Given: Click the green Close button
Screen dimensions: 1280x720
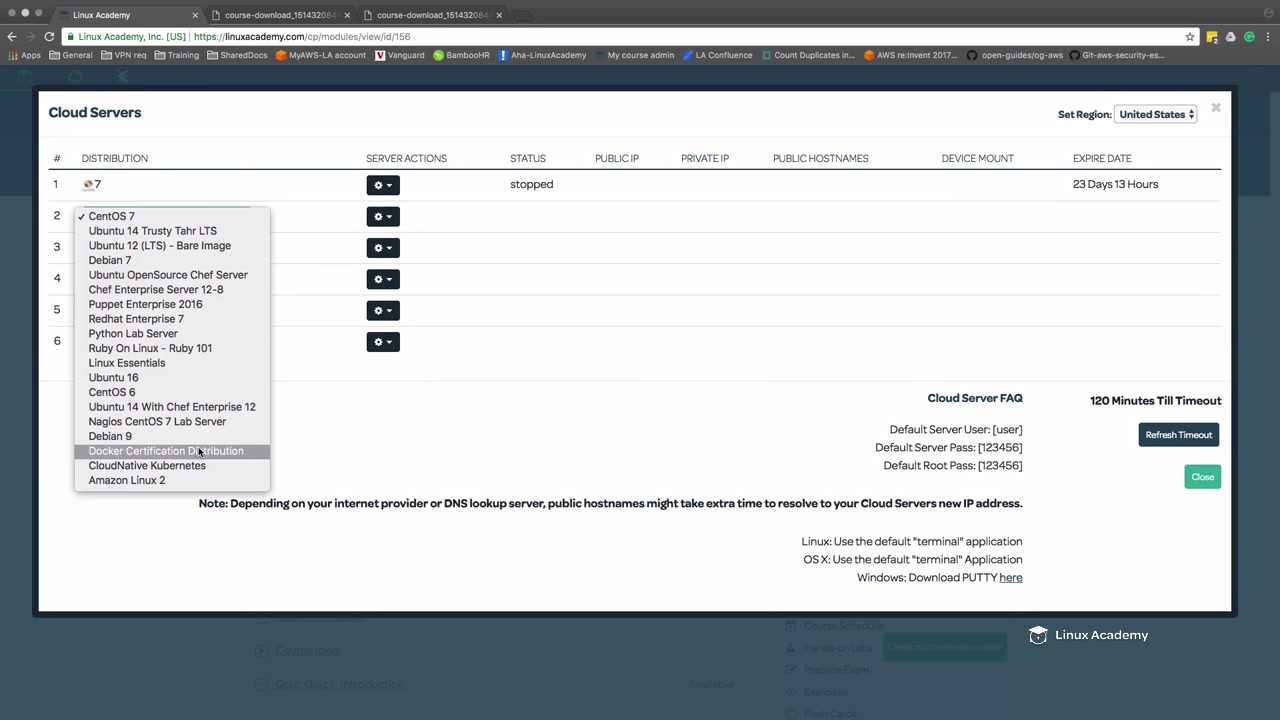Looking at the screenshot, I should pos(1202,477).
